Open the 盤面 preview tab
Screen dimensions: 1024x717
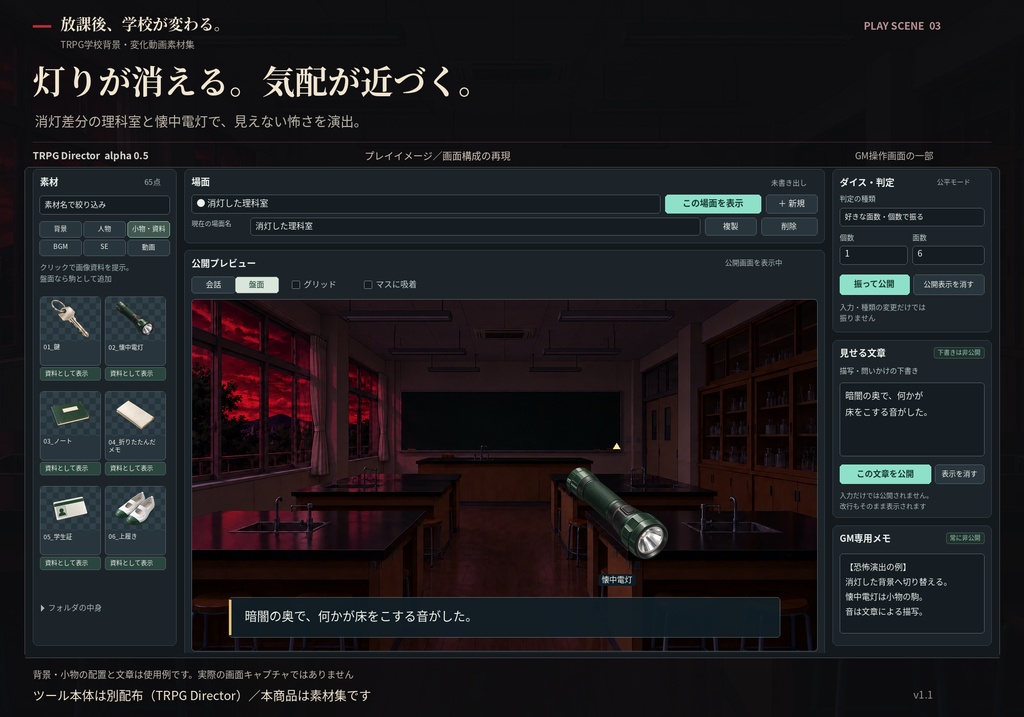coord(257,285)
